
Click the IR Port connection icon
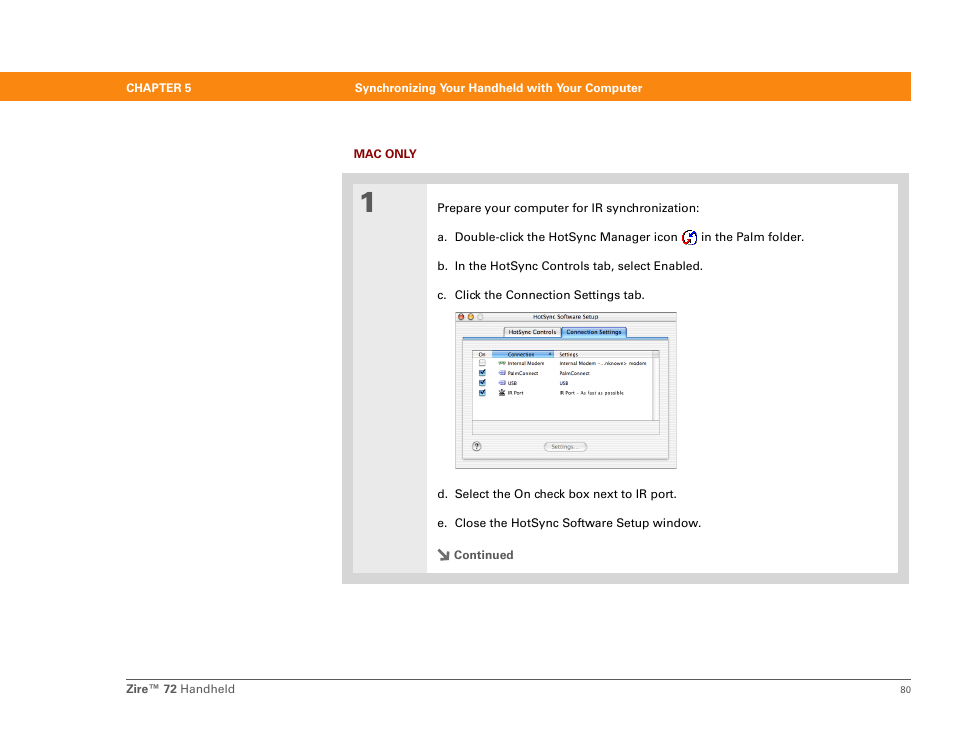(502, 392)
